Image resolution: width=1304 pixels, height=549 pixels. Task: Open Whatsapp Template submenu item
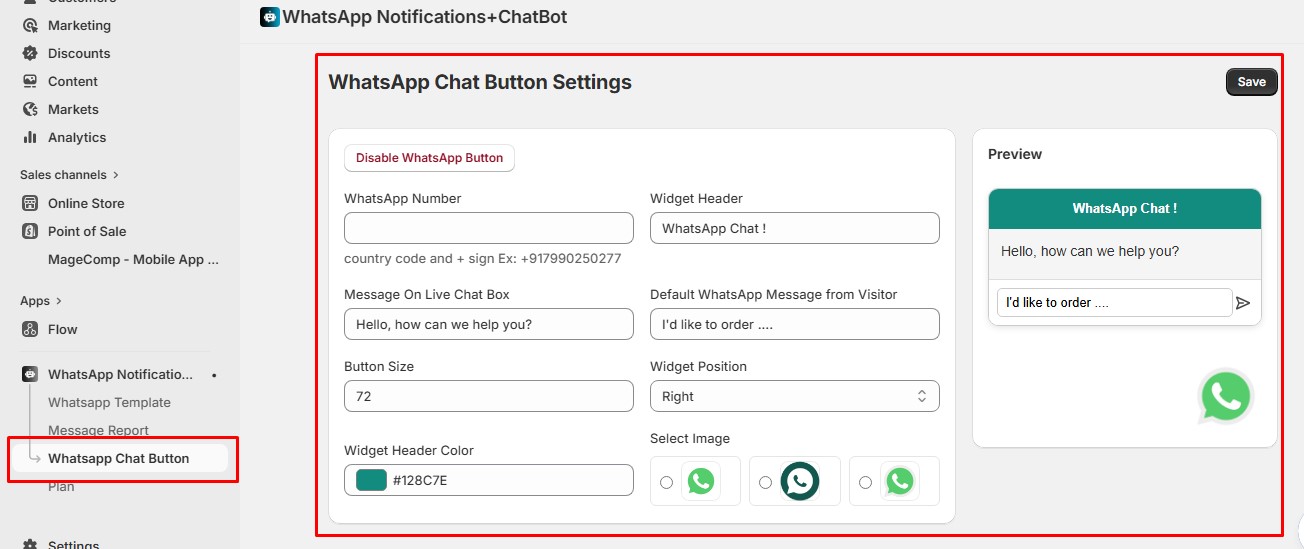click(x=109, y=402)
